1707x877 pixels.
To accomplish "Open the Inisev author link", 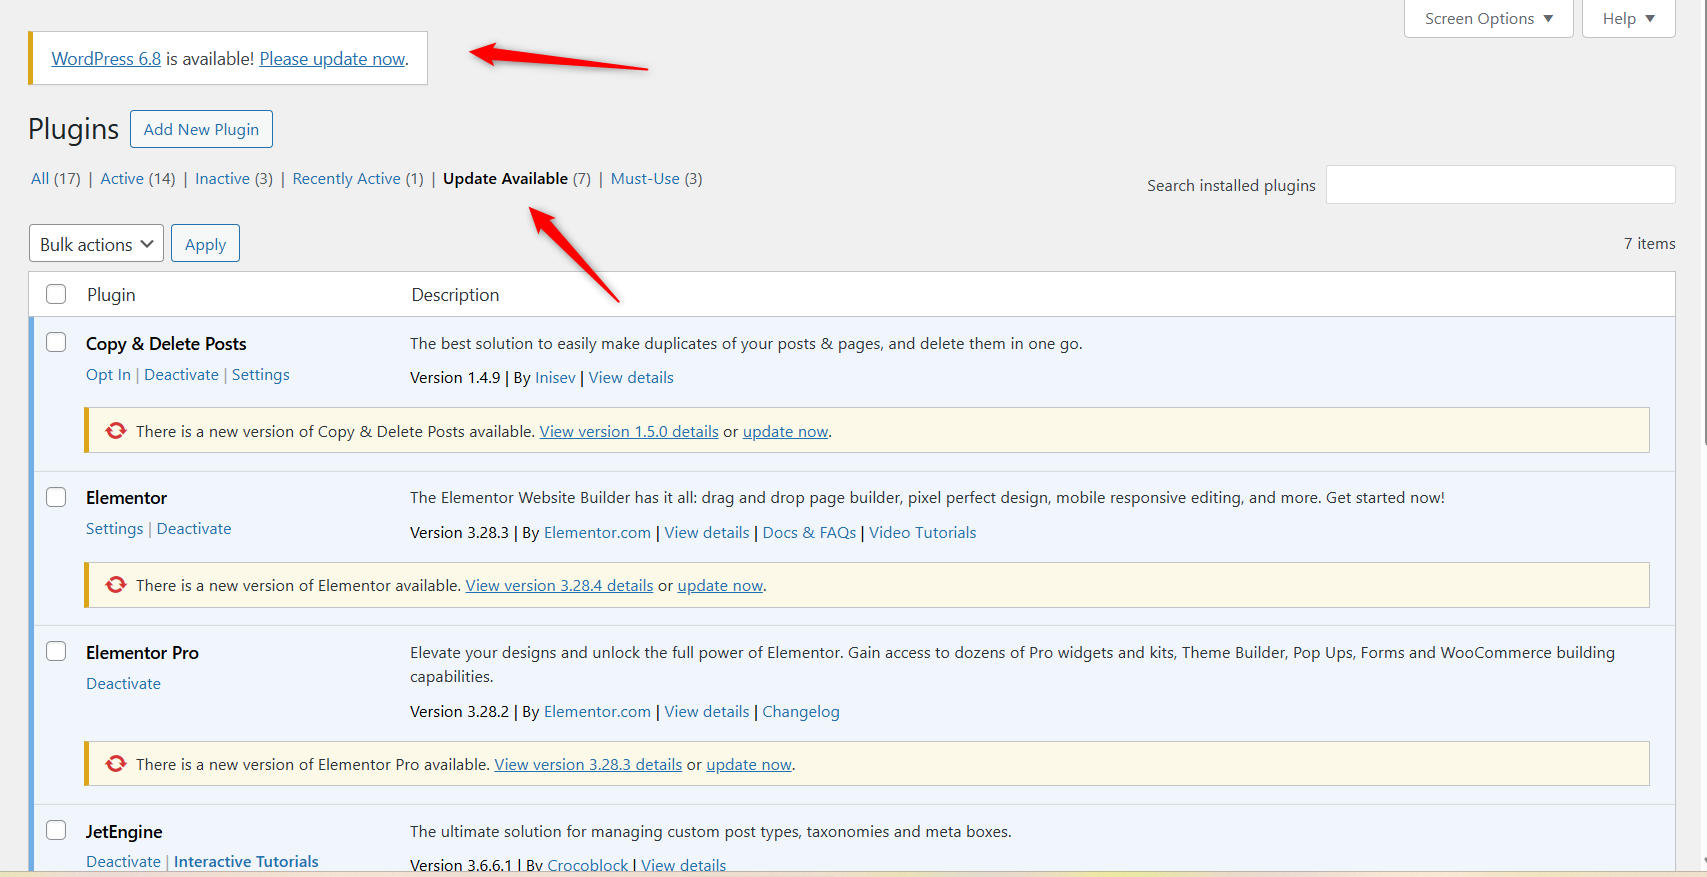I will (x=555, y=378).
